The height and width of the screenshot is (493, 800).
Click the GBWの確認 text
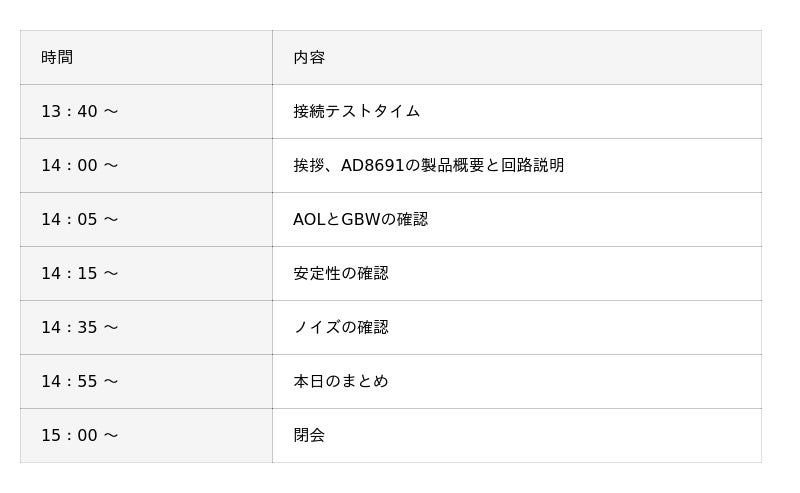385,219
